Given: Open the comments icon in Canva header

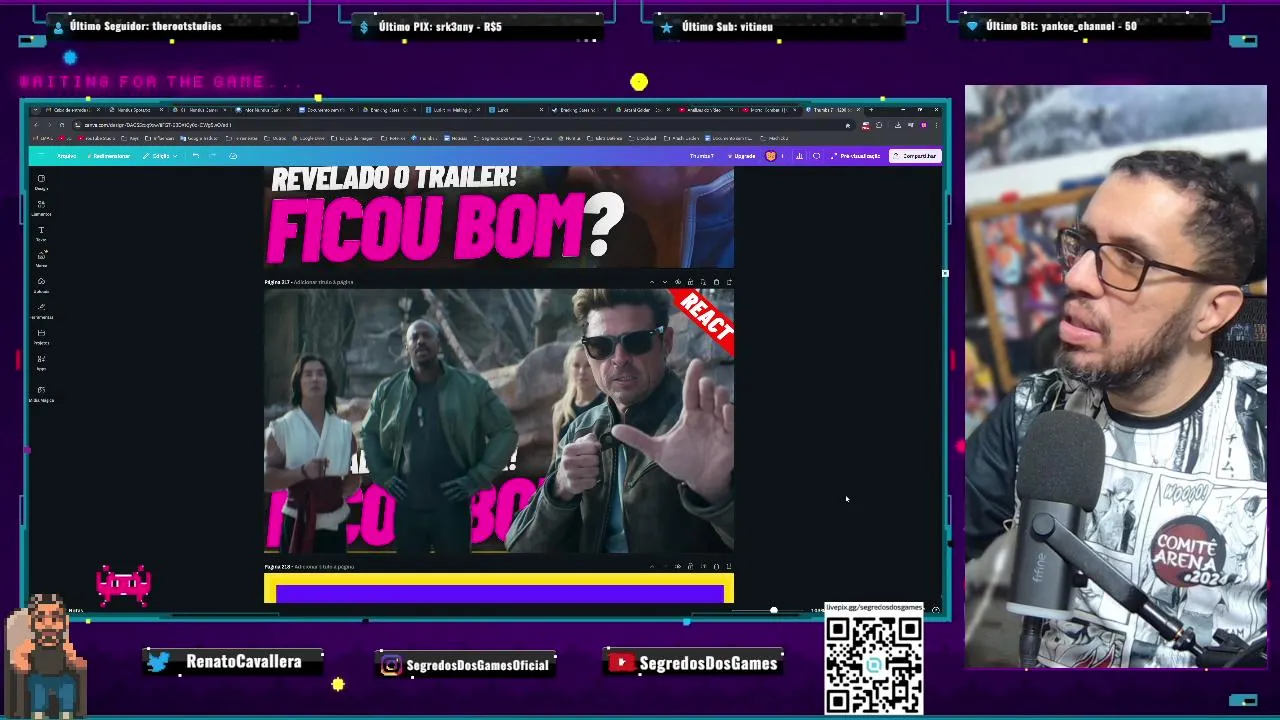Looking at the screenshot, I should pyautogui.click(x=816, y=156).
